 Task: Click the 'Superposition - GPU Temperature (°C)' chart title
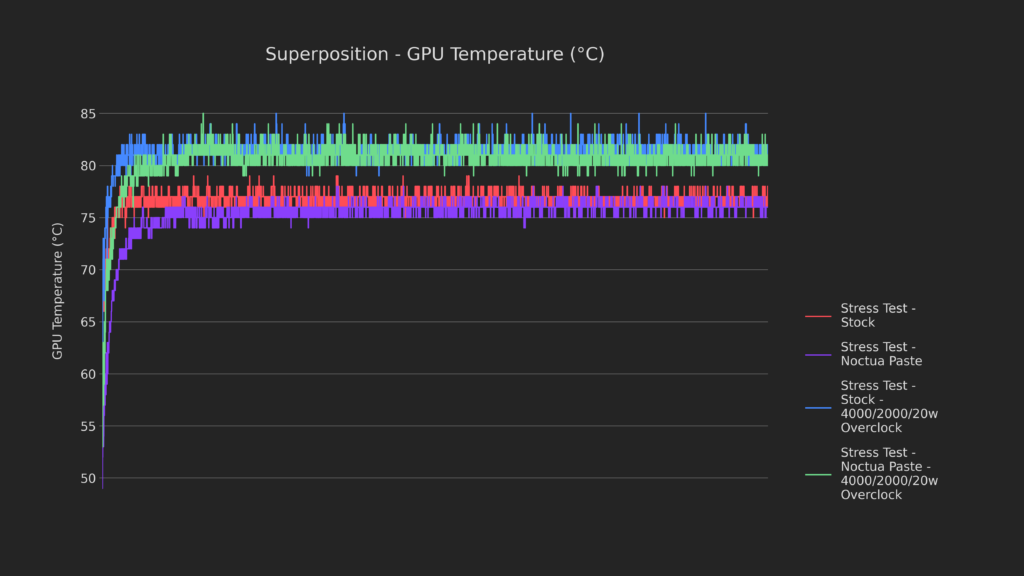coord(434,54)
